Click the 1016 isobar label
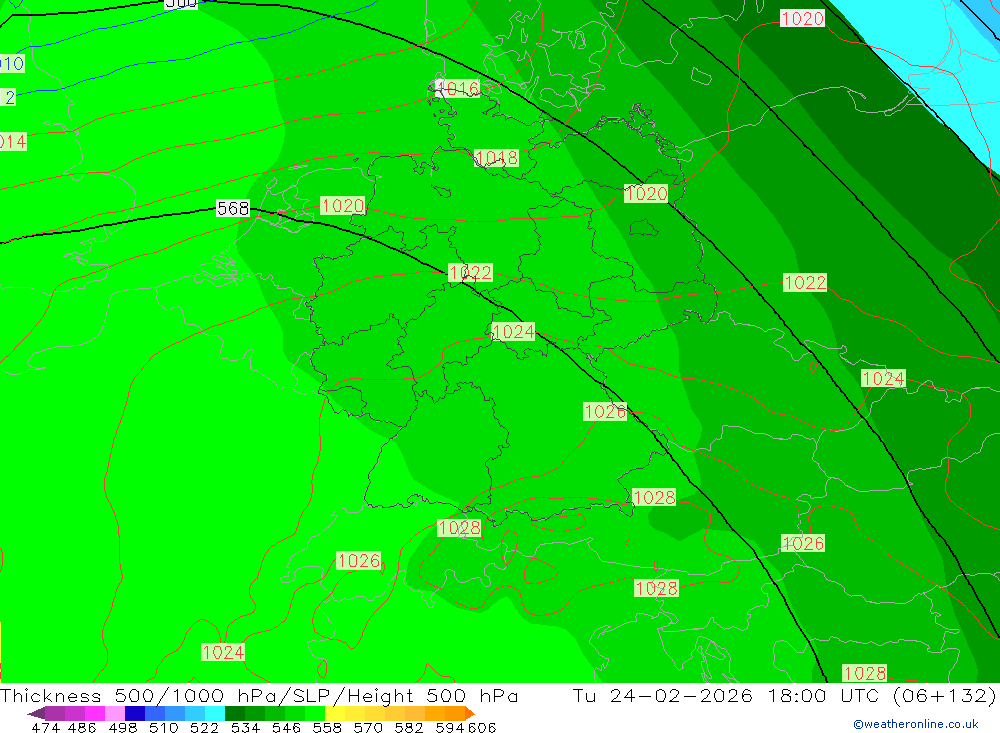 pos(458,88)
